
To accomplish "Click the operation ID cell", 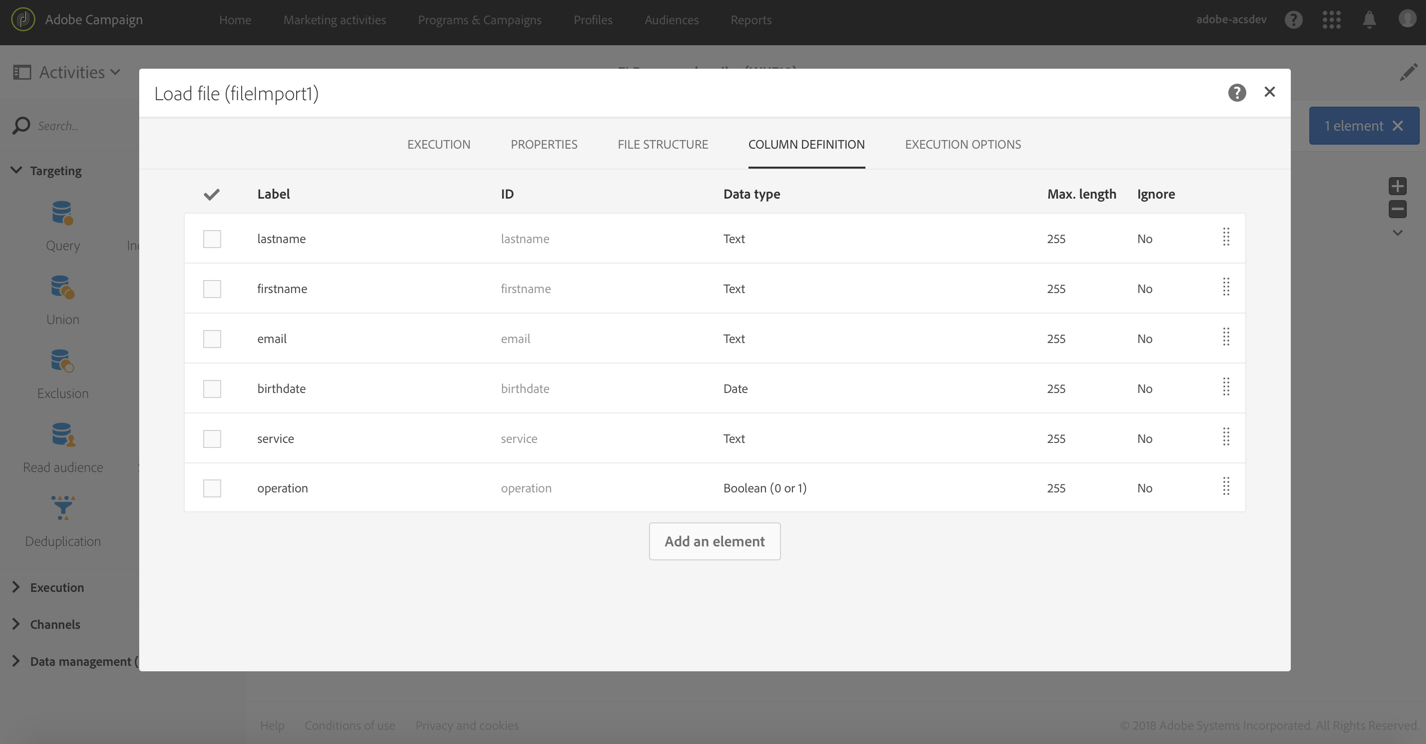I will [526, 488].
